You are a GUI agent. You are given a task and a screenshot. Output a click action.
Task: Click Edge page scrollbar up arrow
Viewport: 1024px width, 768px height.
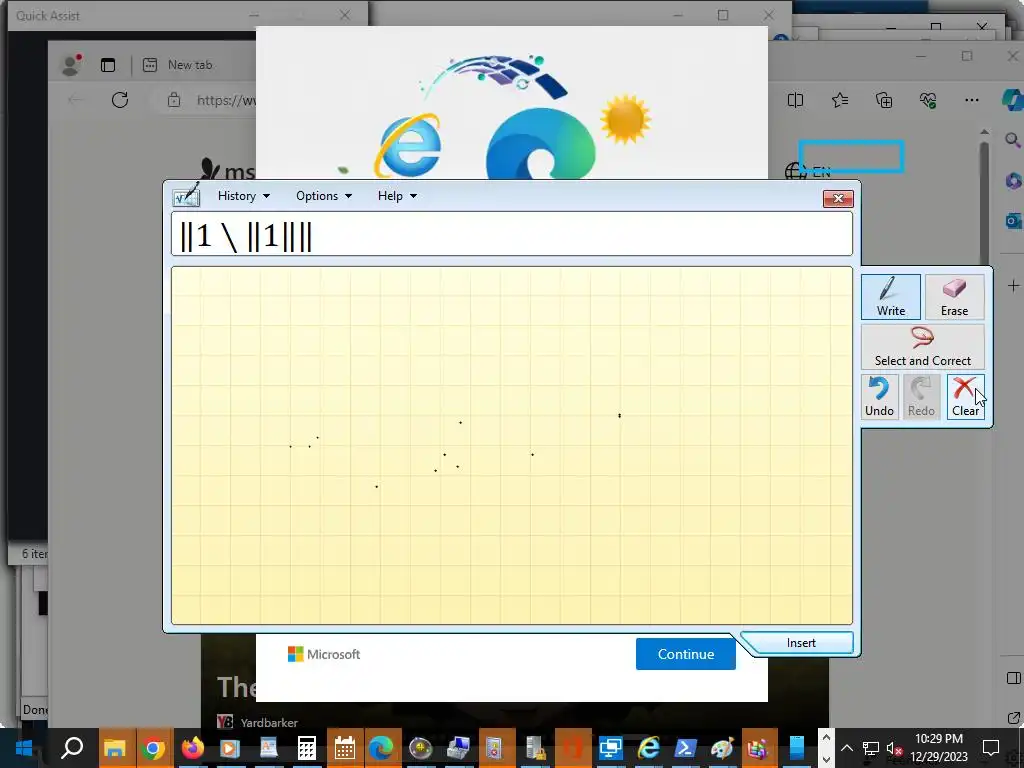[984, 133]
